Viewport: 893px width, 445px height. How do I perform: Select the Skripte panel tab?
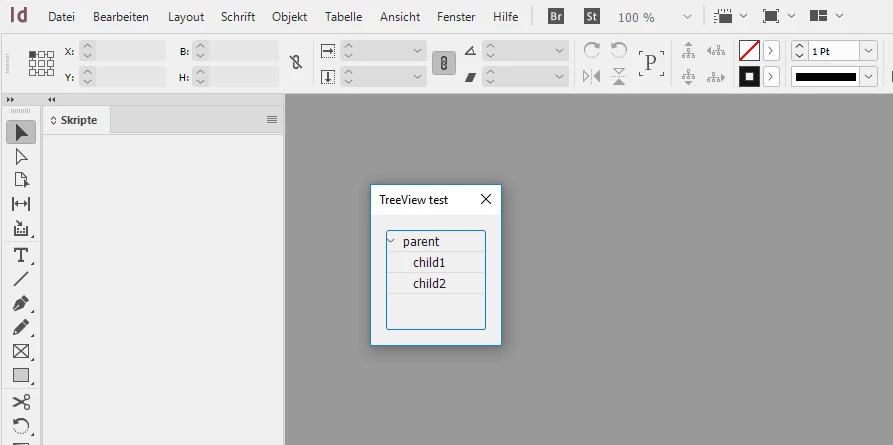click(76, 120)
